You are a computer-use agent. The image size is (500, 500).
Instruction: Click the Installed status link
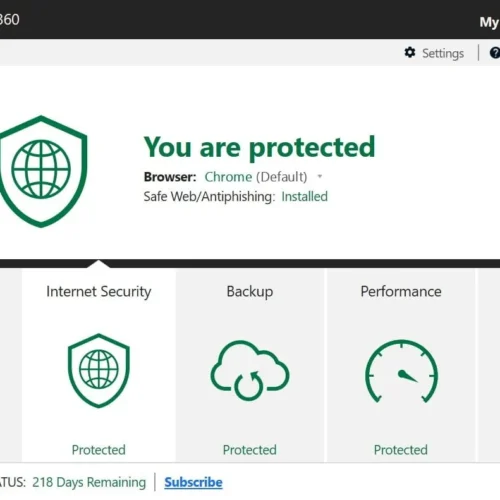pos(304,196)
